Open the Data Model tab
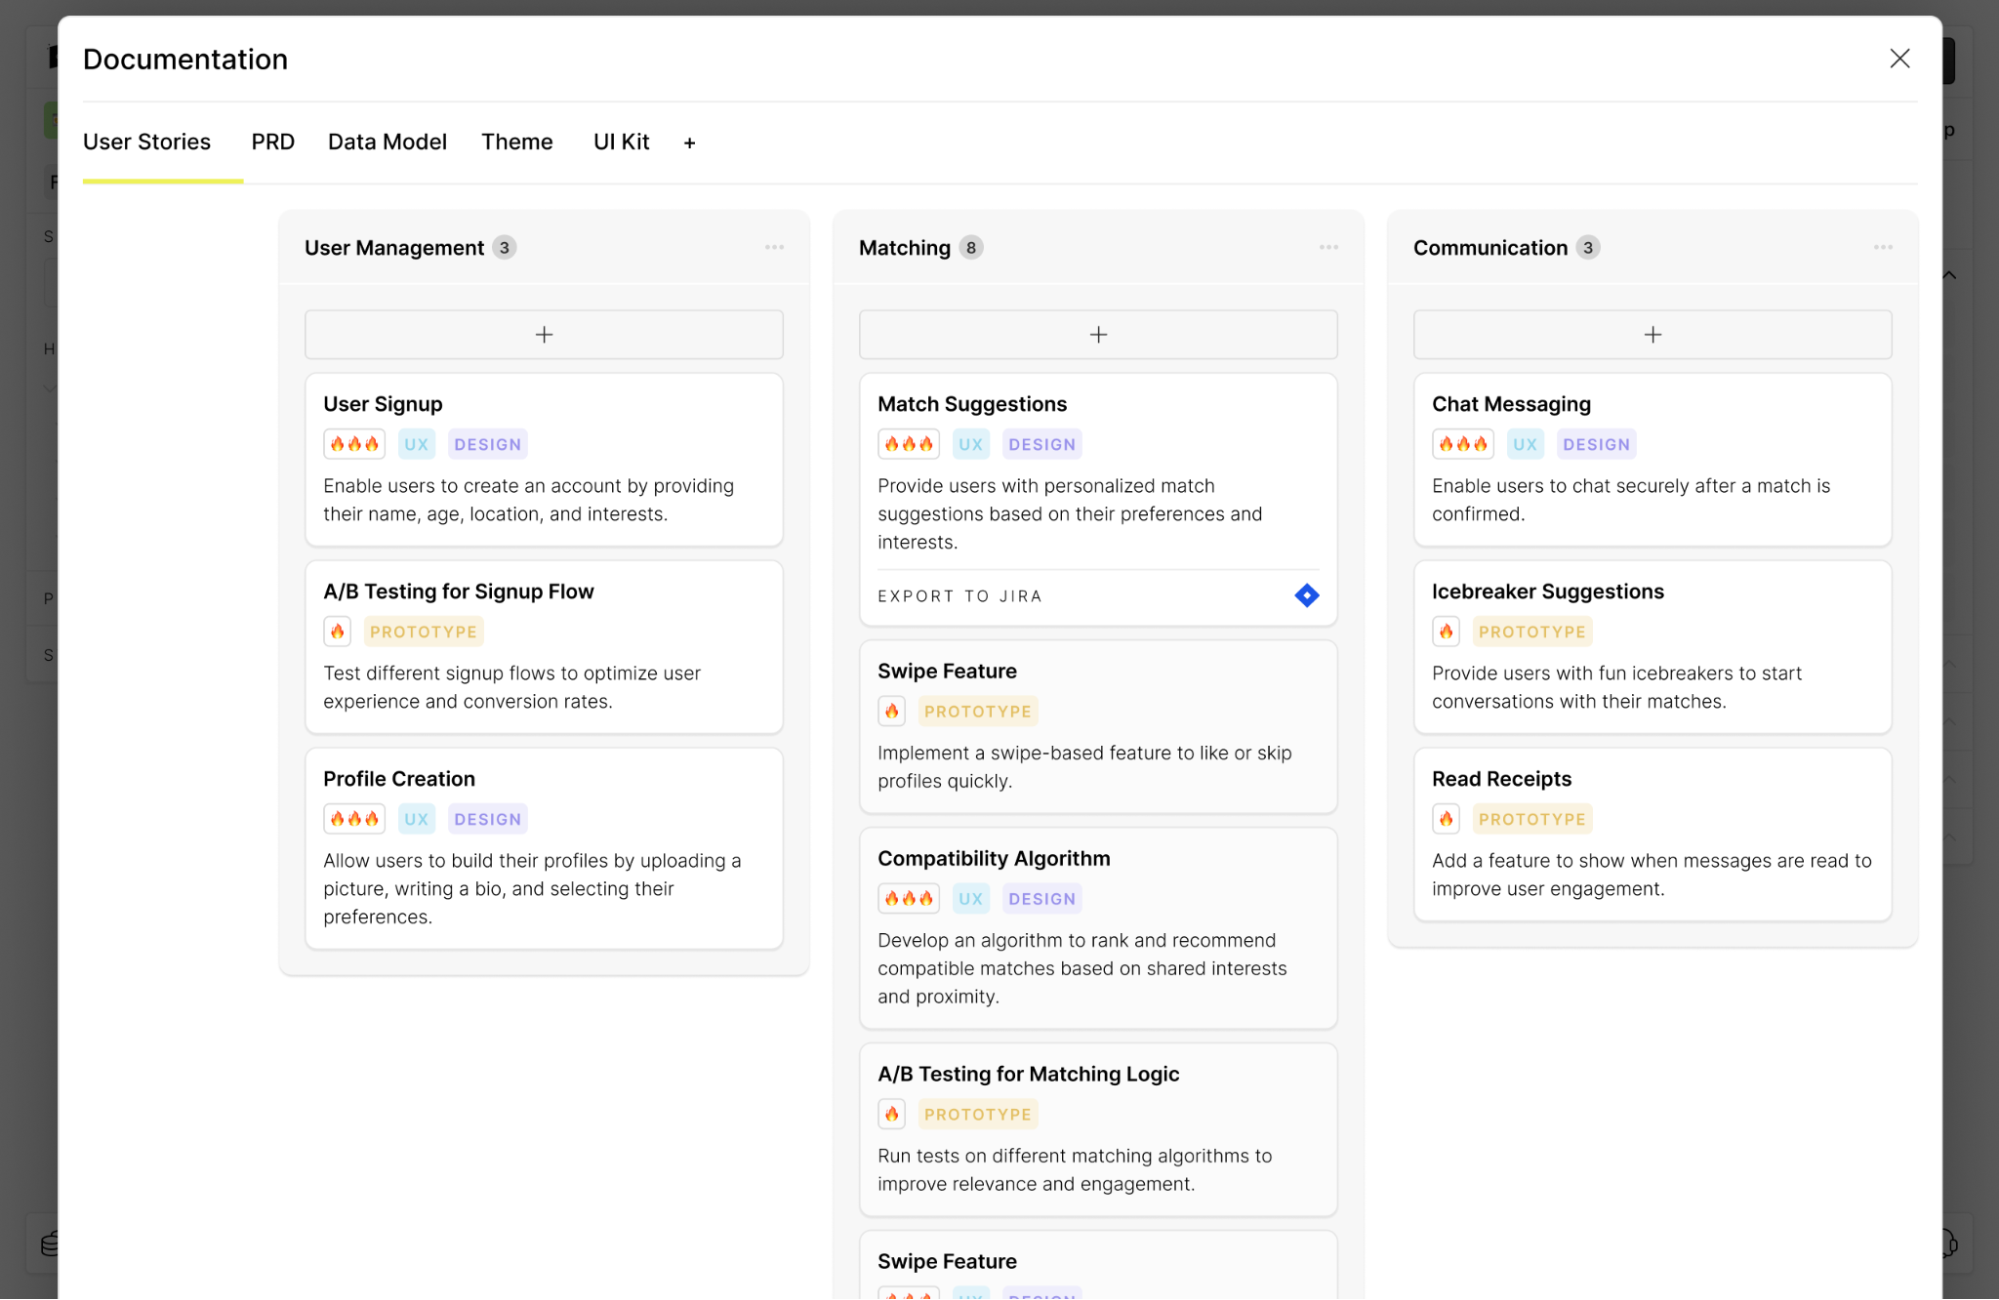This screenshot has height=1300, width=1999. [x=387, y=142]
